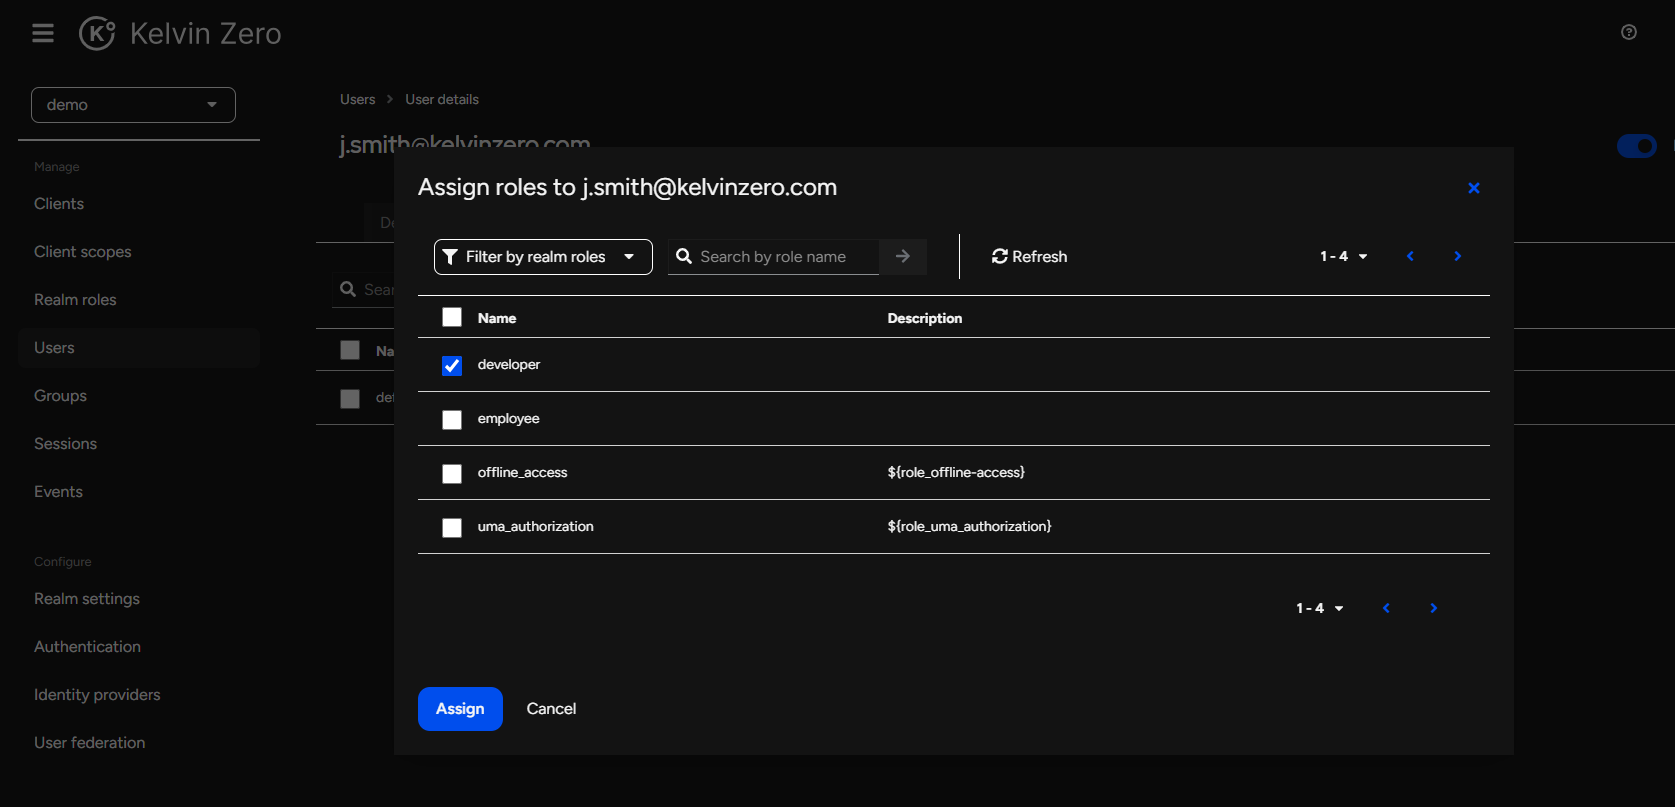
Task: Click the Refresh button
Action: click(1029, 257)
